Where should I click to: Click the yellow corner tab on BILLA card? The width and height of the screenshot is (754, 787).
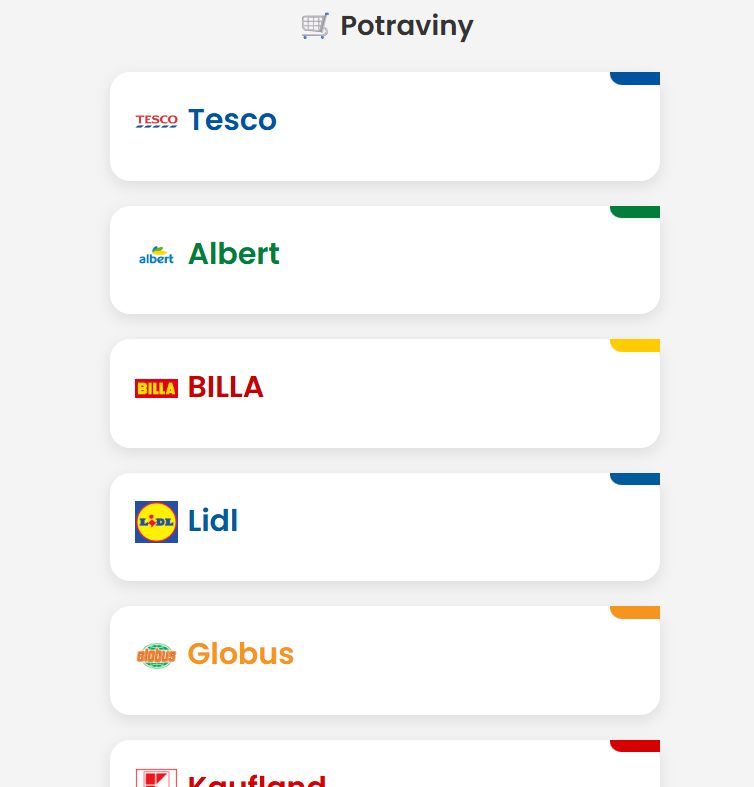pos(636,345)
